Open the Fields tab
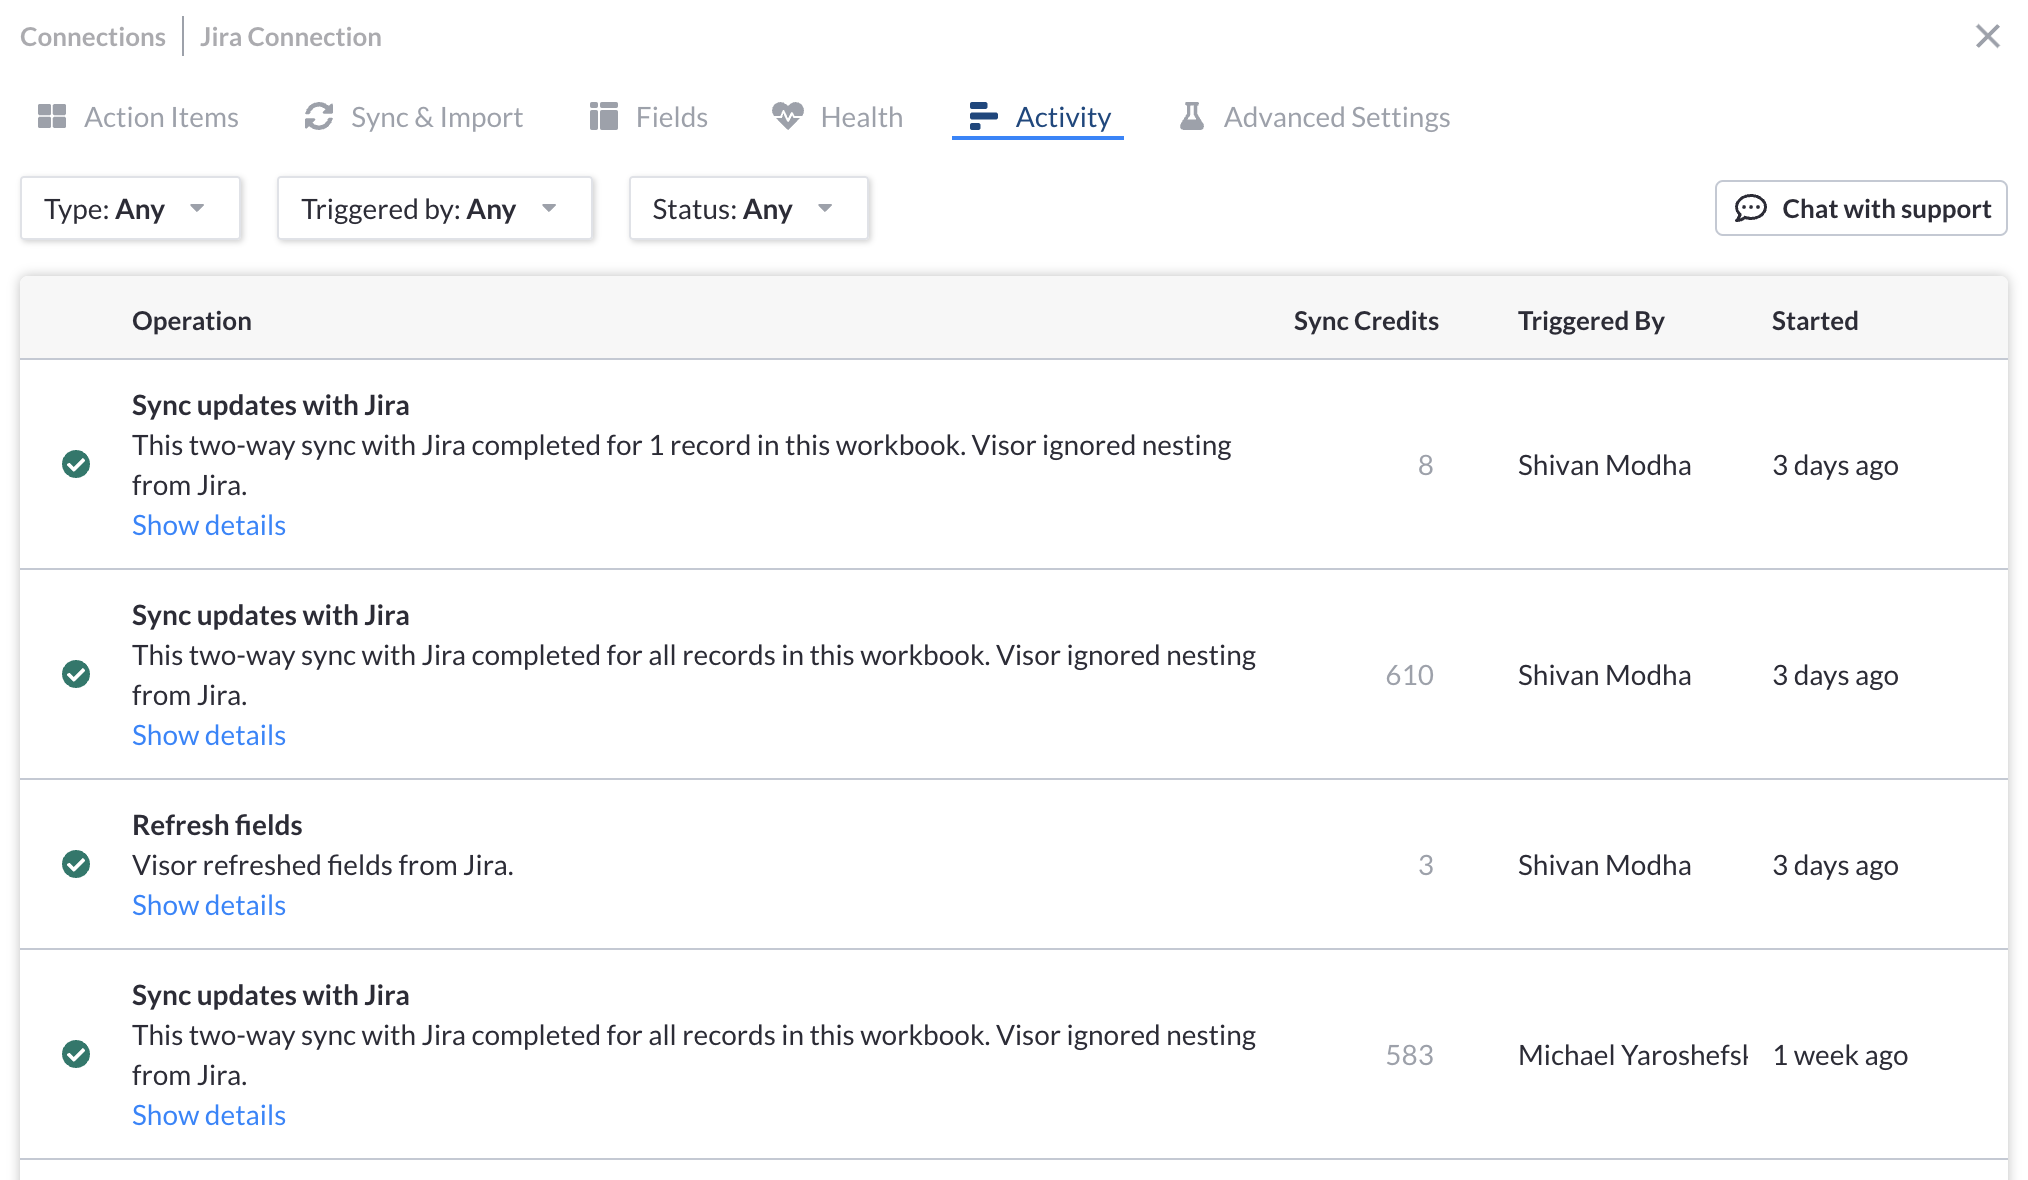Image resolution: width=2028 pixels, height=1180 pixels. tap(648, 117)
